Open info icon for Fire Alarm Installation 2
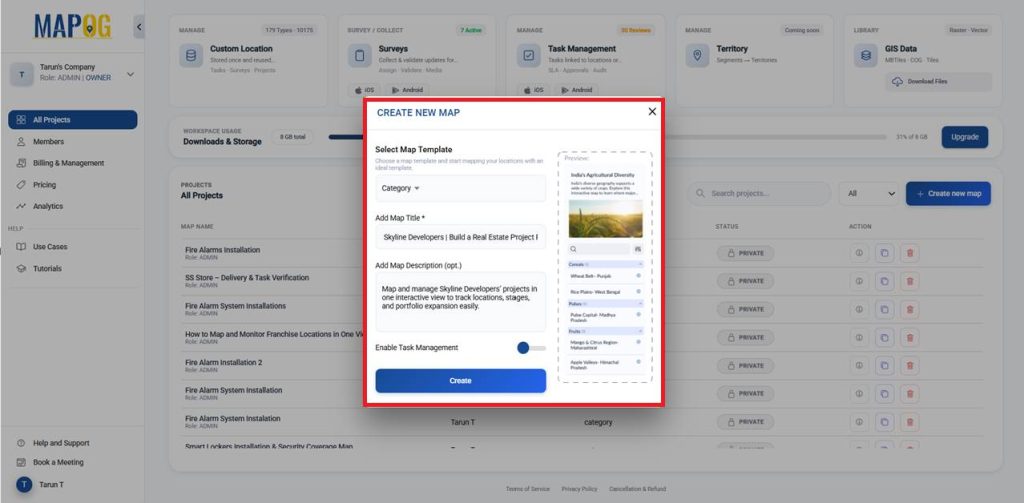Screen dimensions: 1024x503 pyautogui.click(x=858, y=365)
